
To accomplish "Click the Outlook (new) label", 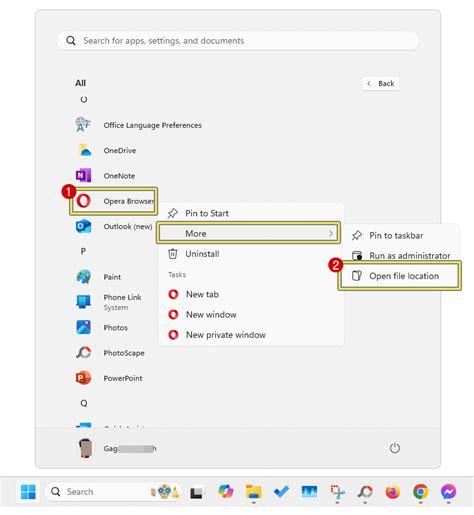I will (x=128, y=226).
